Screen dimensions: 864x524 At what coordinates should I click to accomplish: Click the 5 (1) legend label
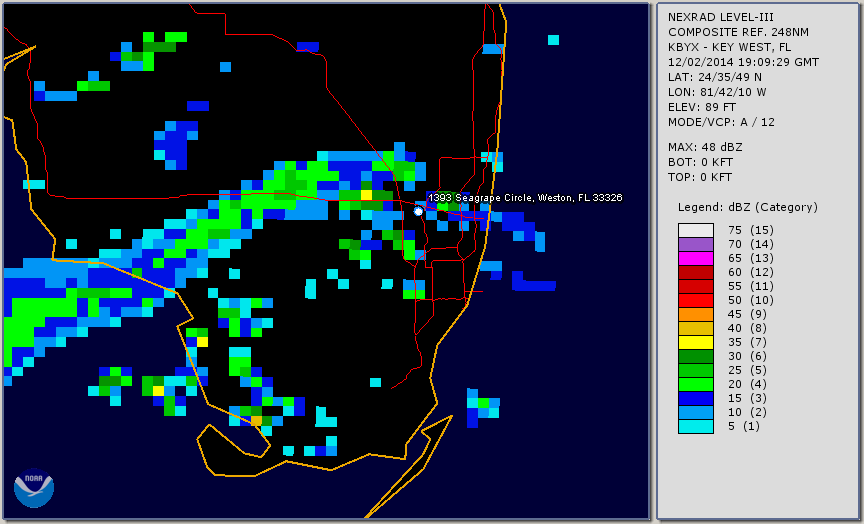coord(744,426)
